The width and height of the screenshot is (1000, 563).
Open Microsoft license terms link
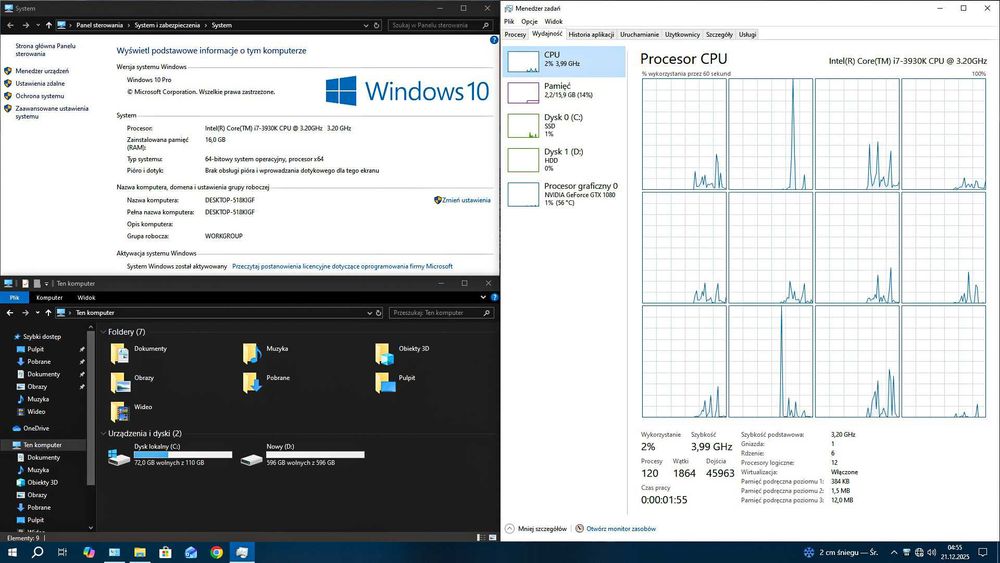(x=342, y=267)
